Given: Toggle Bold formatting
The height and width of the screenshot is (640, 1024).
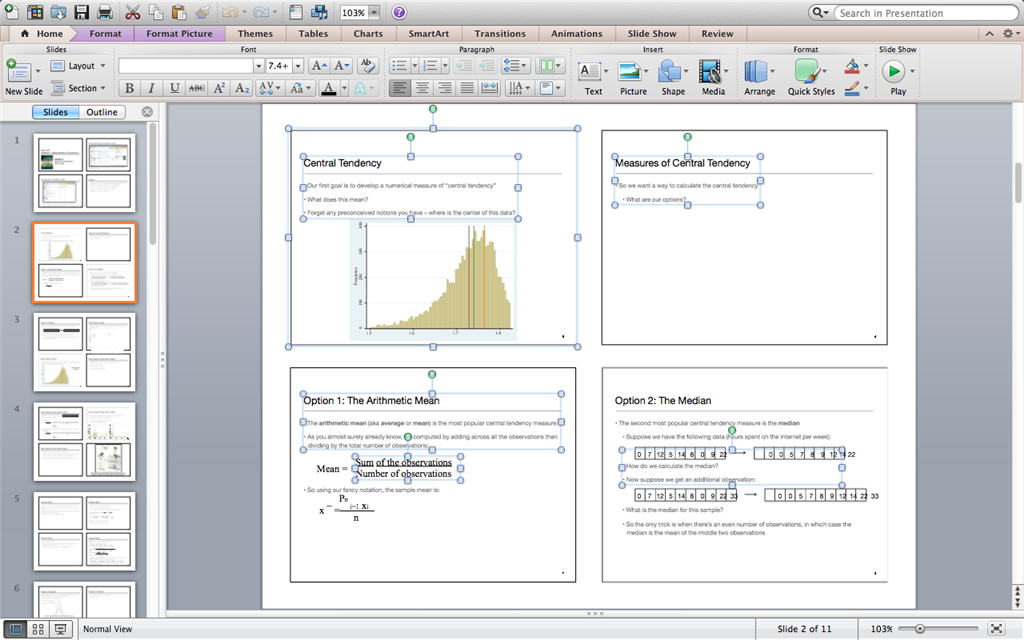Looking at the screenshot, I should point(129,88).
